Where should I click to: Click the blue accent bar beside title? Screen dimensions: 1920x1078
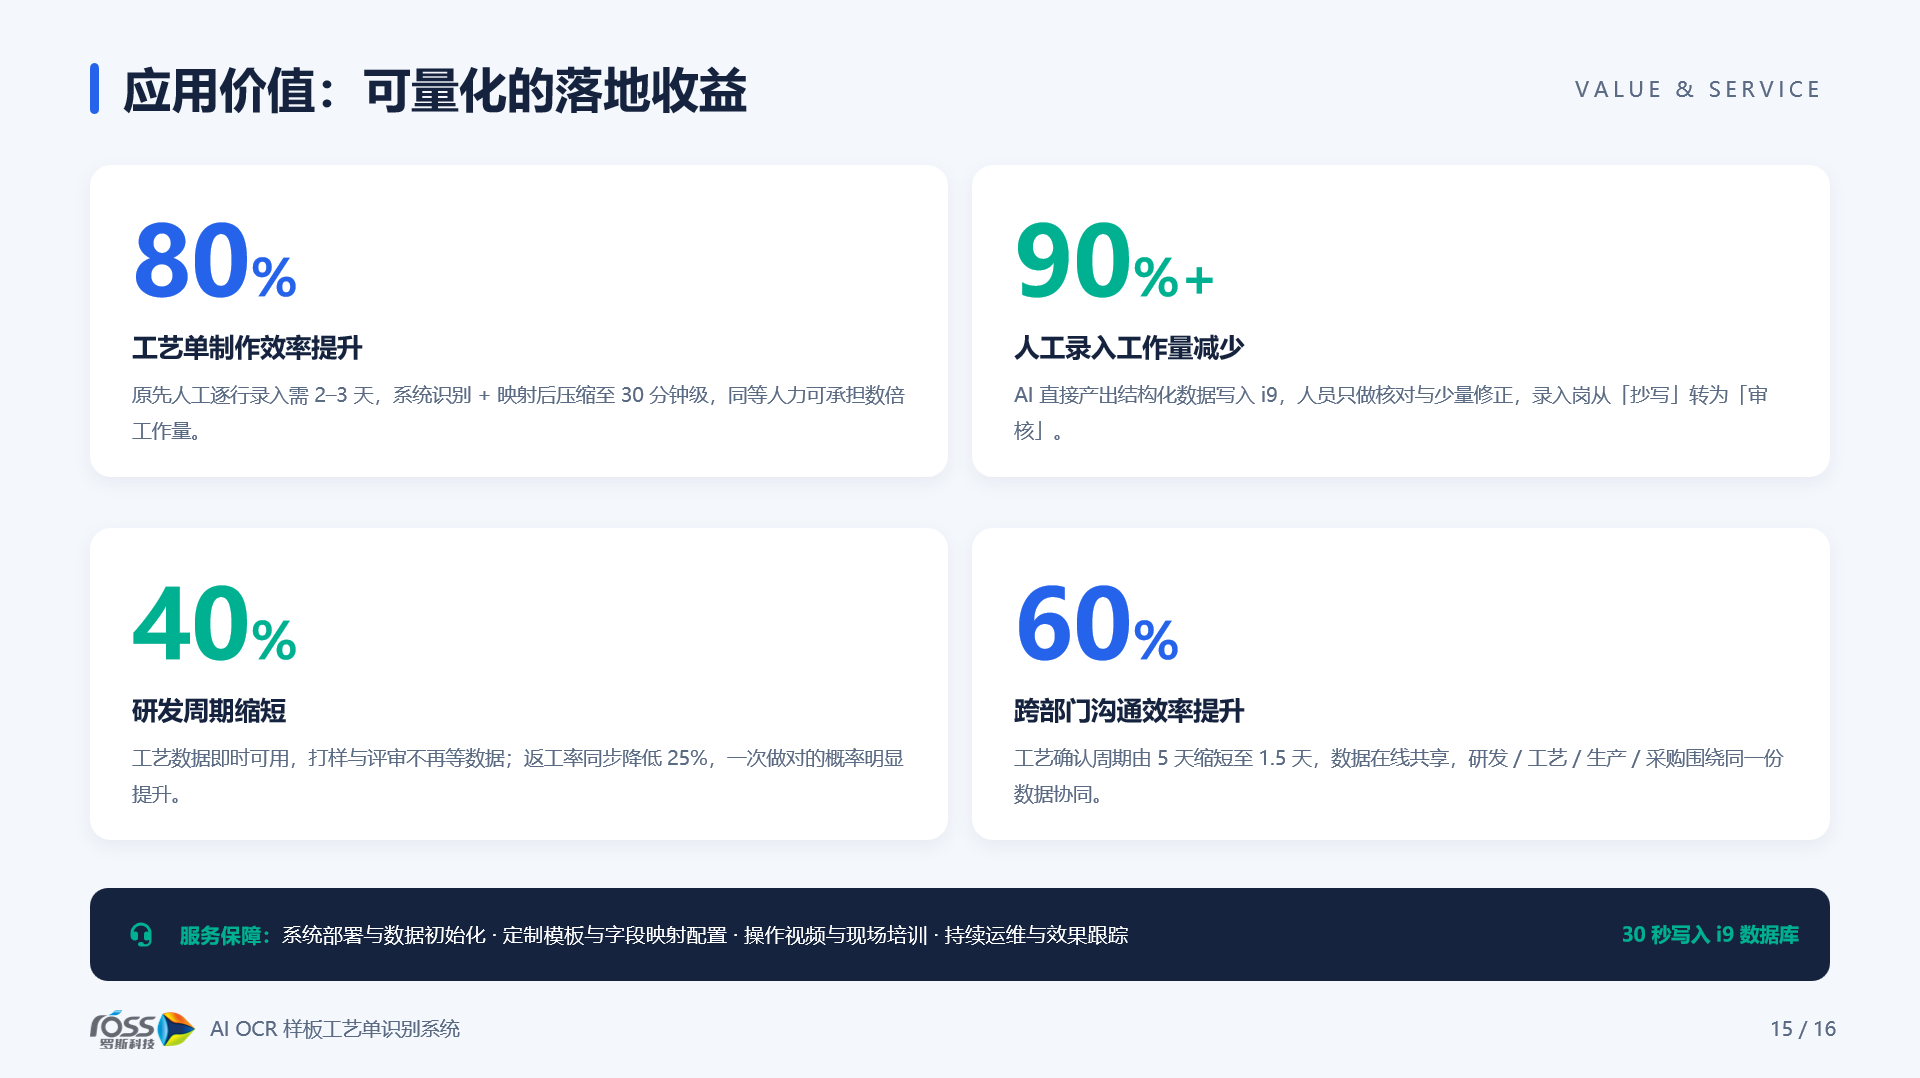[x=94, y=89]
